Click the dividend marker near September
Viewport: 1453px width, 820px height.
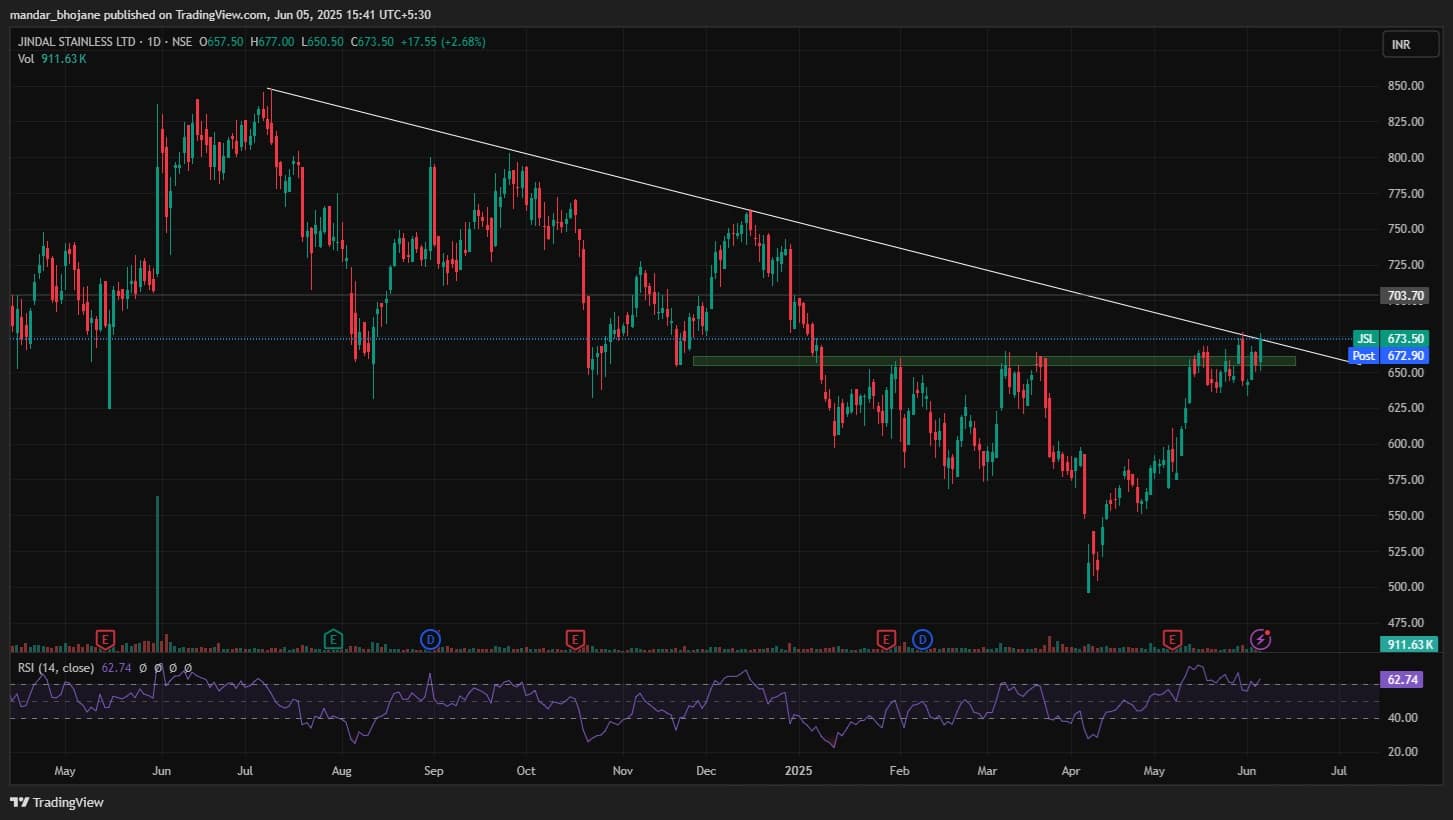[430, 639]
